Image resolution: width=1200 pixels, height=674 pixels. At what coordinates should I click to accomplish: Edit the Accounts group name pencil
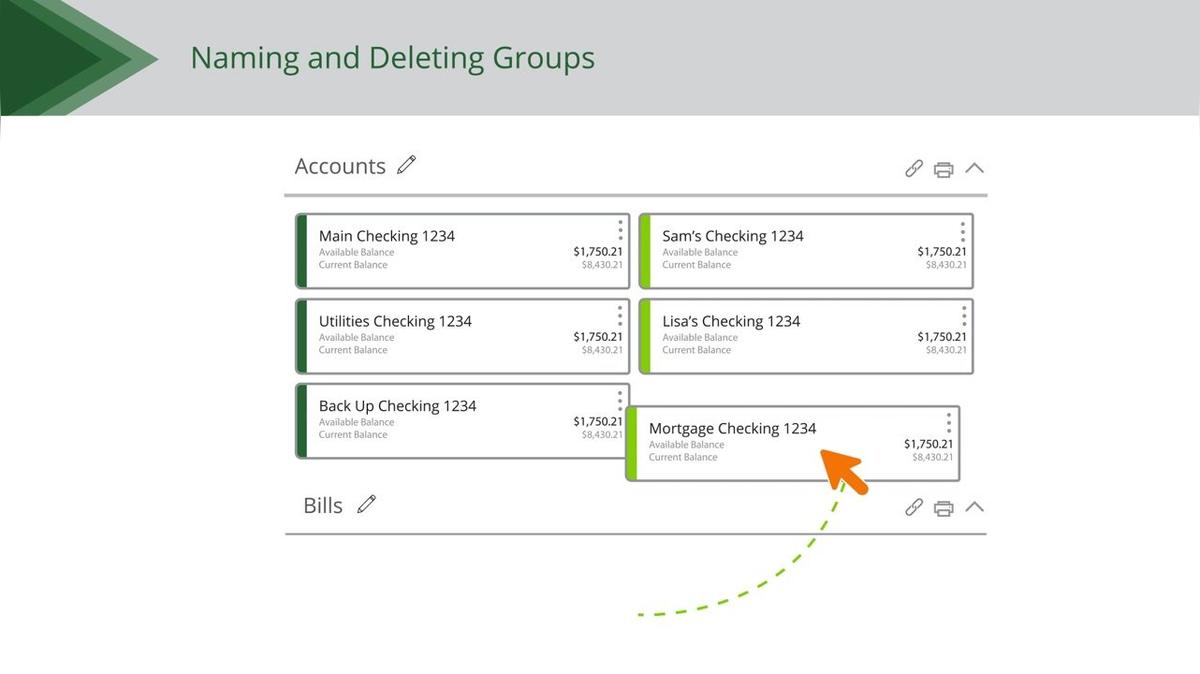406,165
